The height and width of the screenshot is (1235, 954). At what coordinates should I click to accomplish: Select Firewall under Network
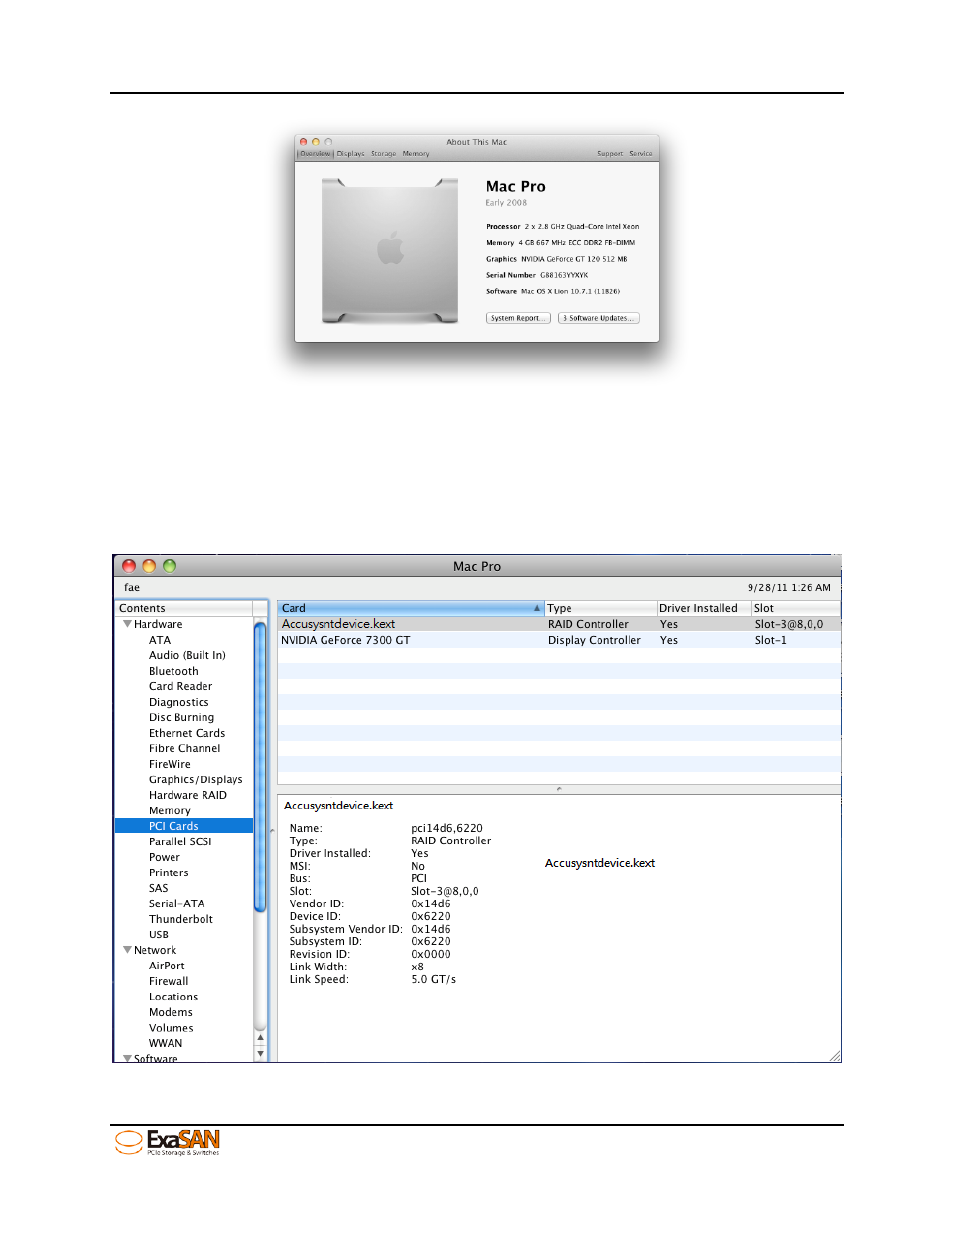pos(168,981)
